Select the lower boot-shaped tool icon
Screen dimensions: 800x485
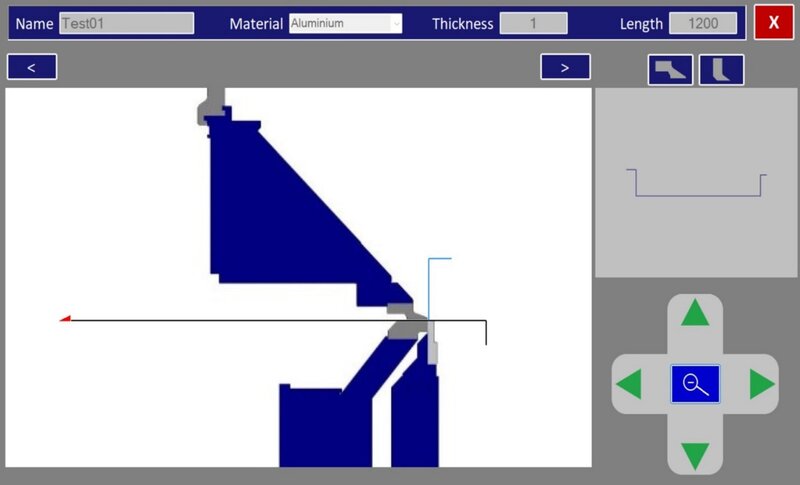pos(721,70)
